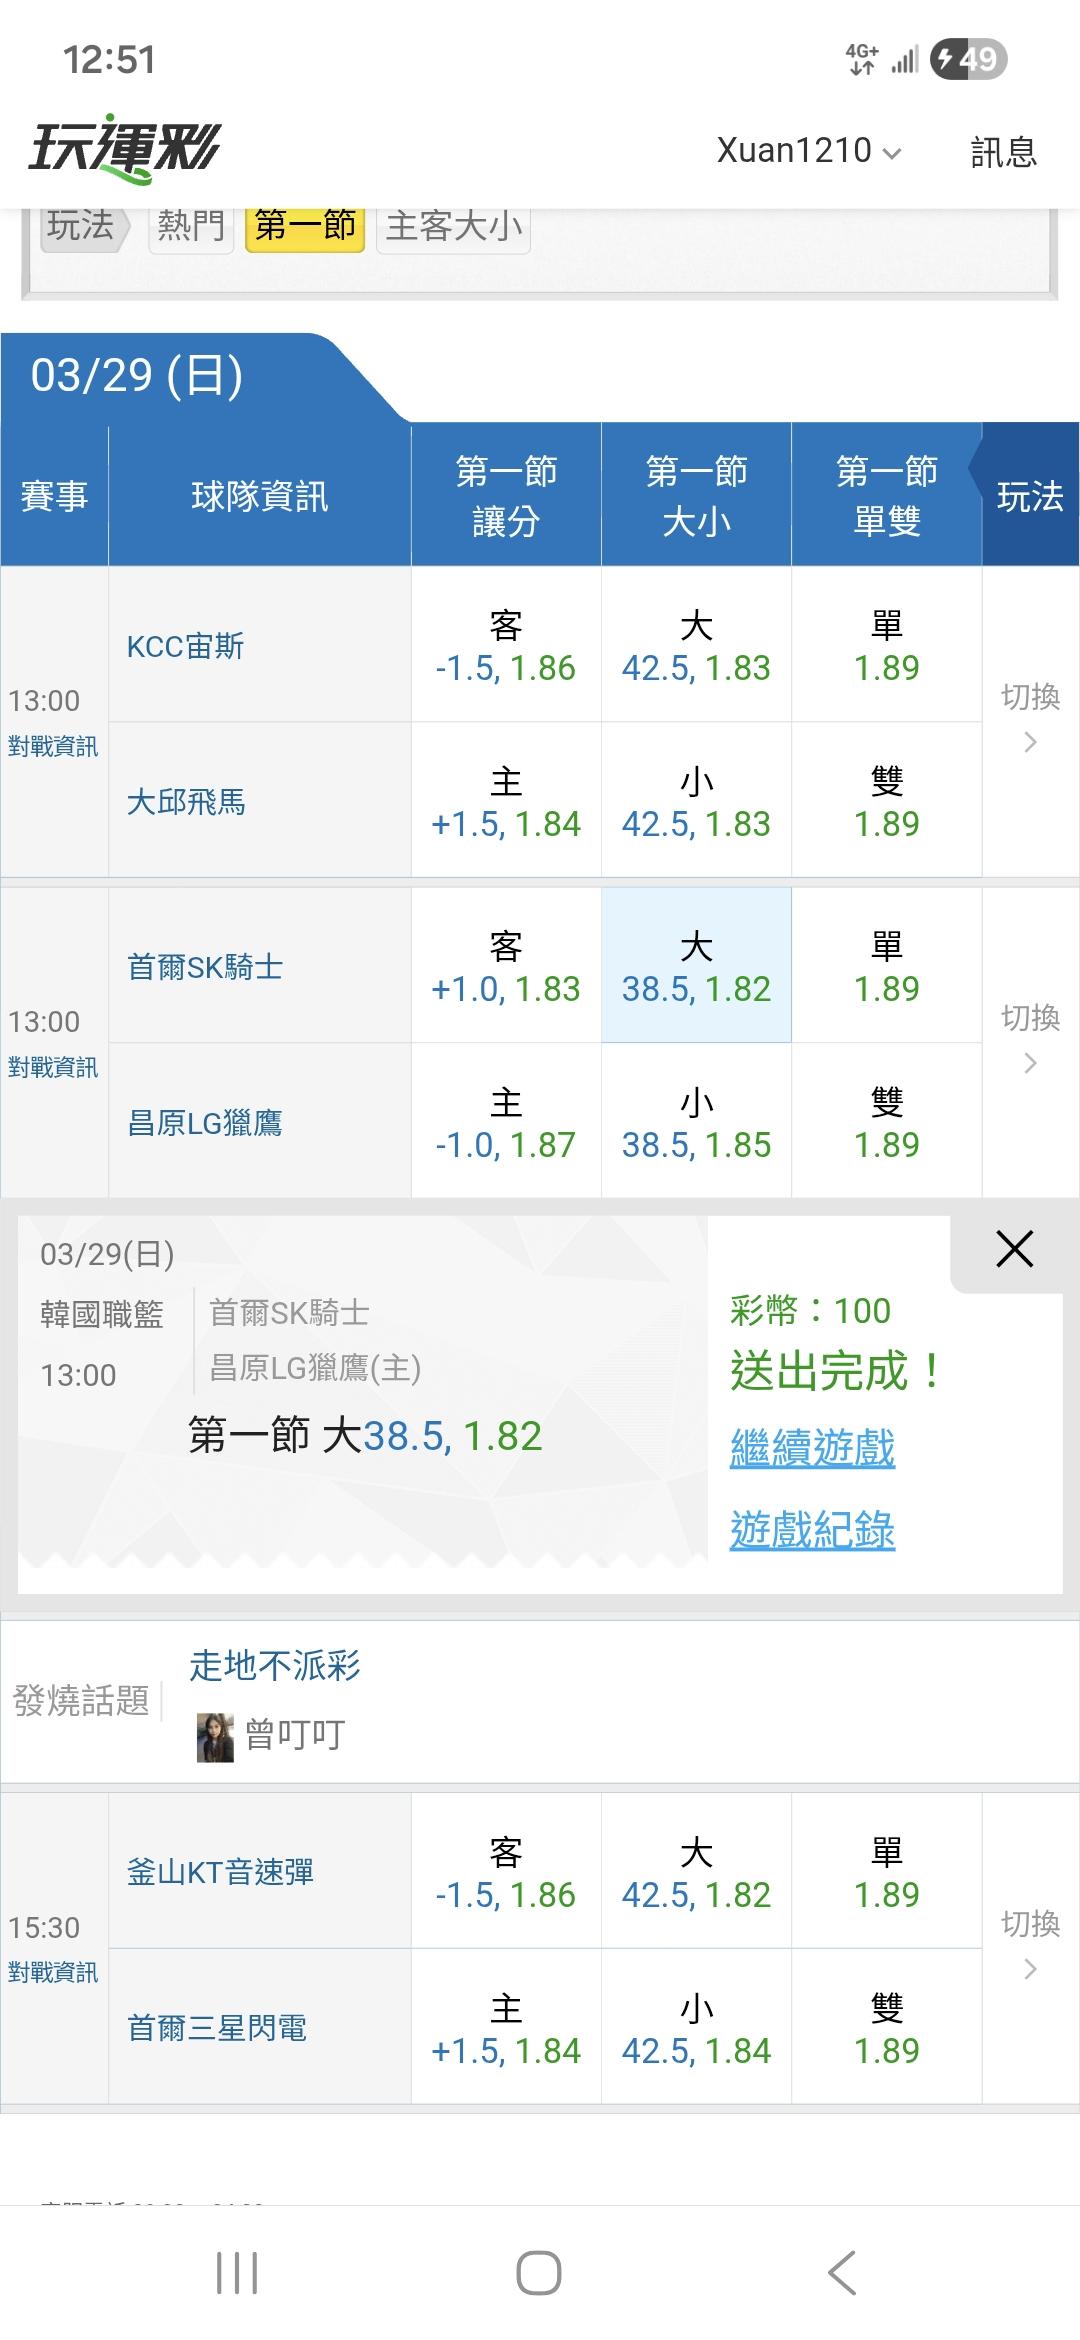This screenshot has width=1080, height=2340.
Task: Select the 主客大小 tab
Action: 453,226
